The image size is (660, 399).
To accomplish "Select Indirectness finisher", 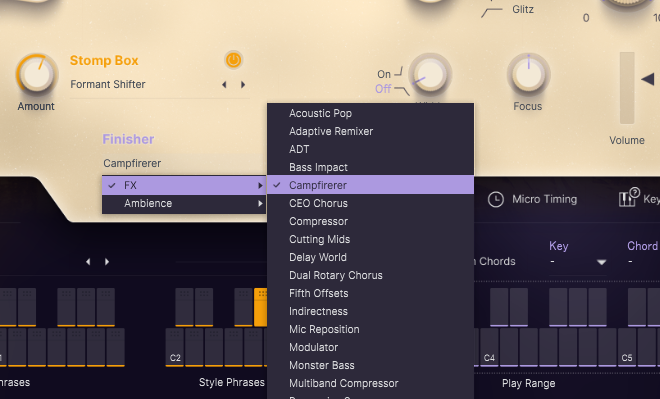I will tap(370, 311).
